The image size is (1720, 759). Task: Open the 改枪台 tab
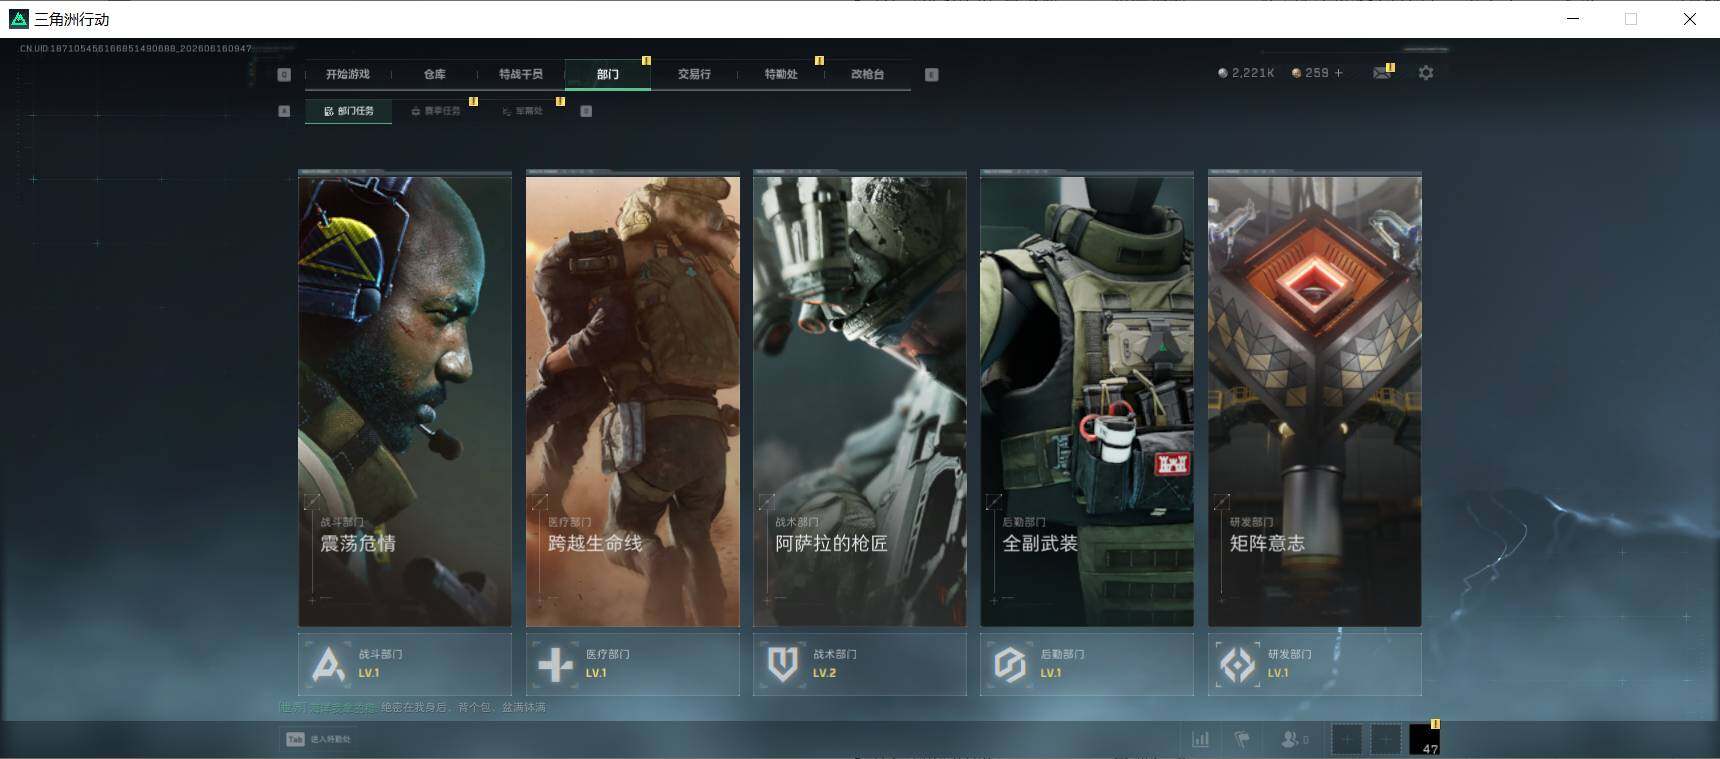[x=867, y=74]
